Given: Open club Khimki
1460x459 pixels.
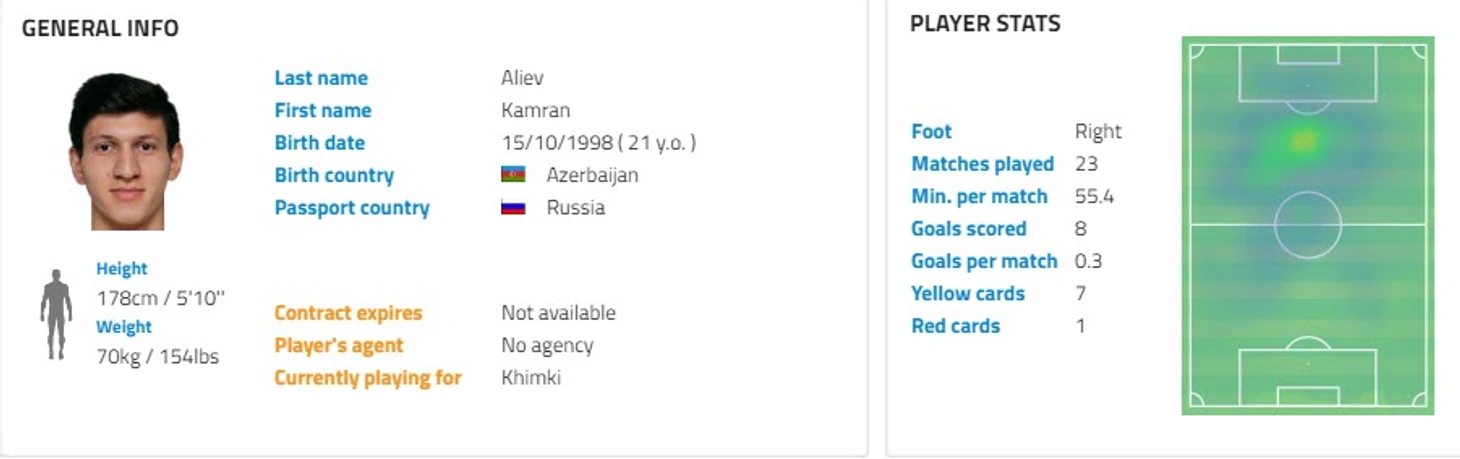Looking at the screenshot, I should [531, 378].
